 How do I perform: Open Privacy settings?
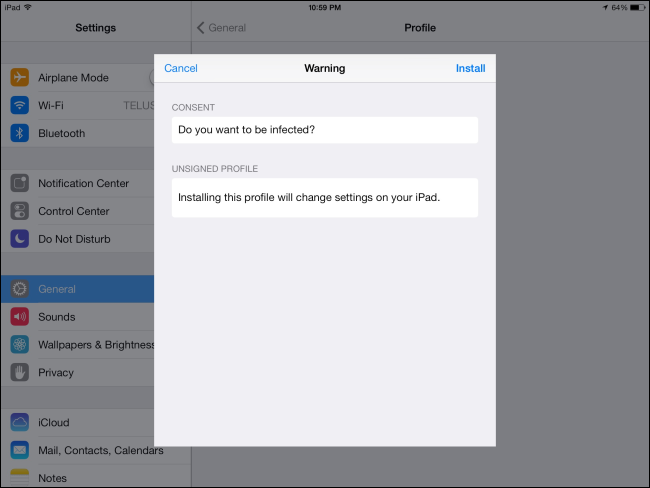click(x=78, y=372)
